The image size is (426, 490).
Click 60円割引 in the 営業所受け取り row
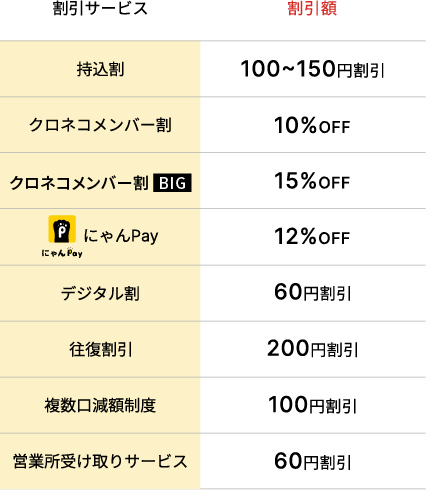[x=313, y=461]
